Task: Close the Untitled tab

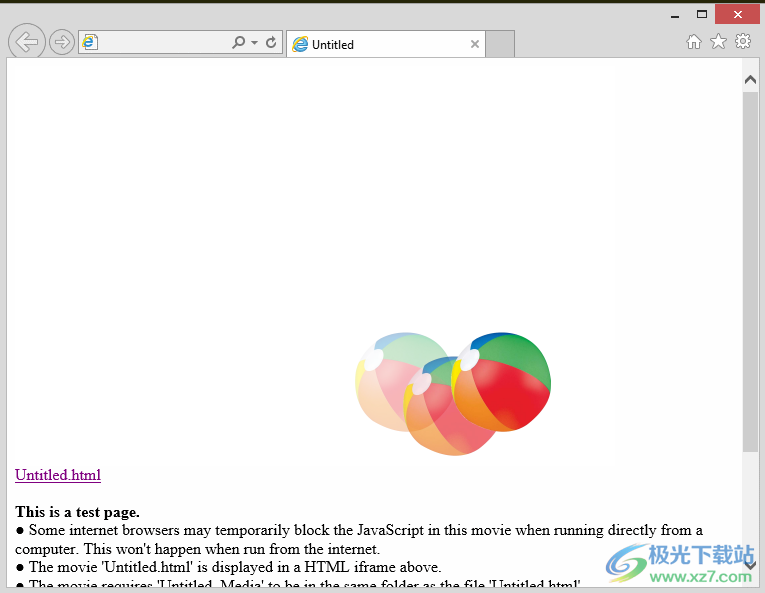Action: [474, 44]
